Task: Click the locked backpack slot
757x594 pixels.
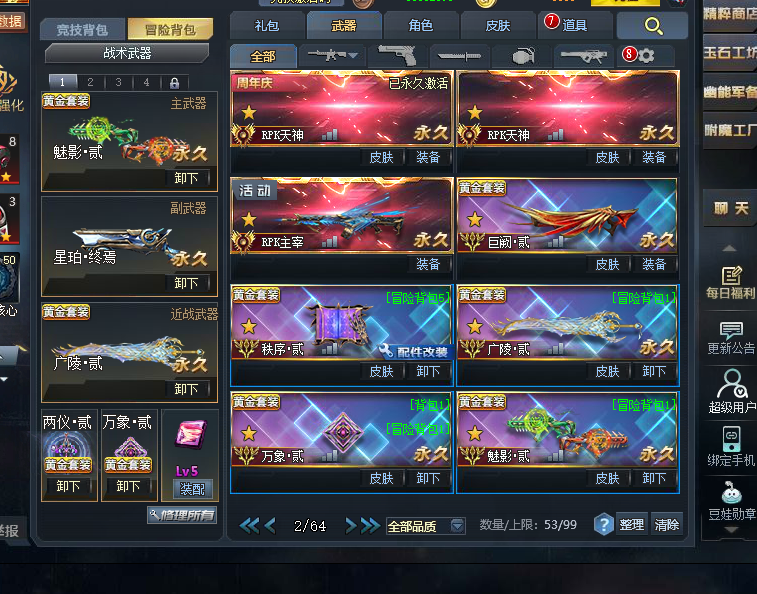Action: 174,83
